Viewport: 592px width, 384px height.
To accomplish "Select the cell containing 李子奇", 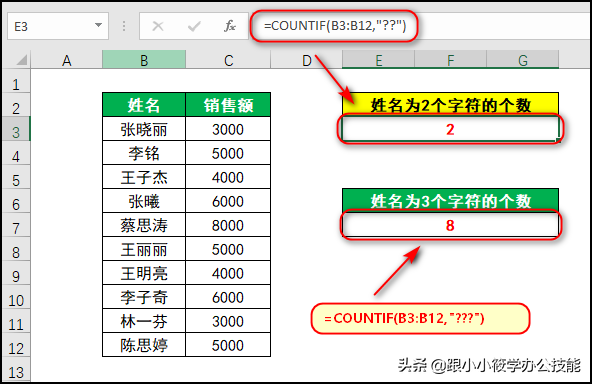I will click(x=144, y=297).
